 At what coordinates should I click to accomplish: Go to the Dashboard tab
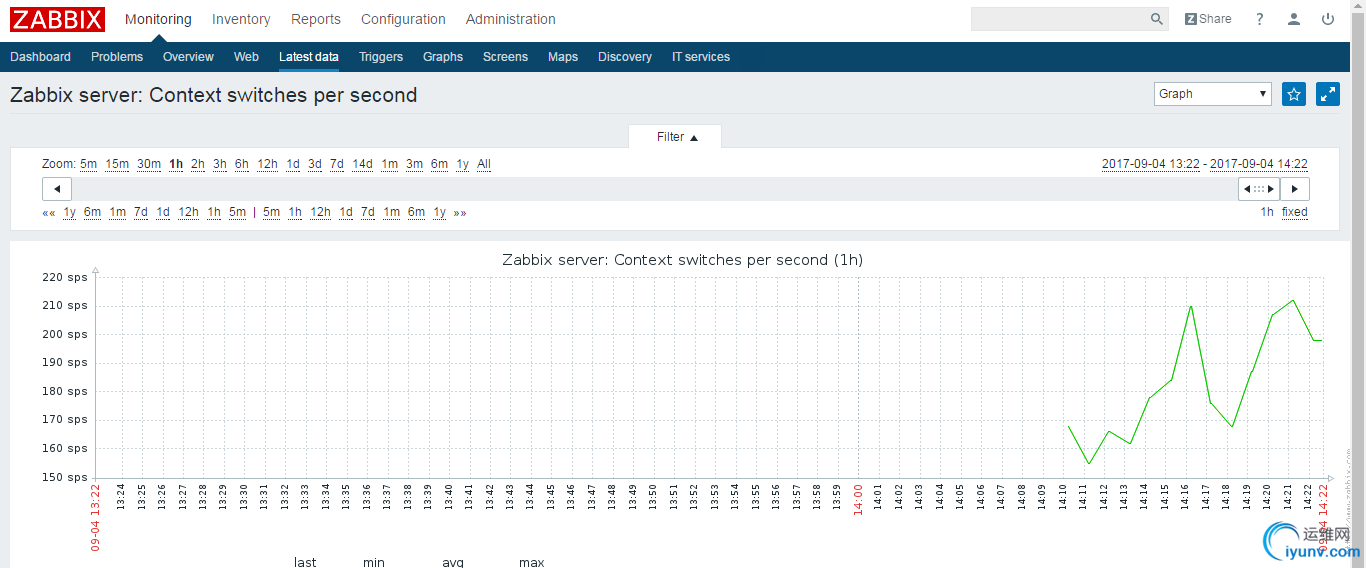tap(40, 57)
